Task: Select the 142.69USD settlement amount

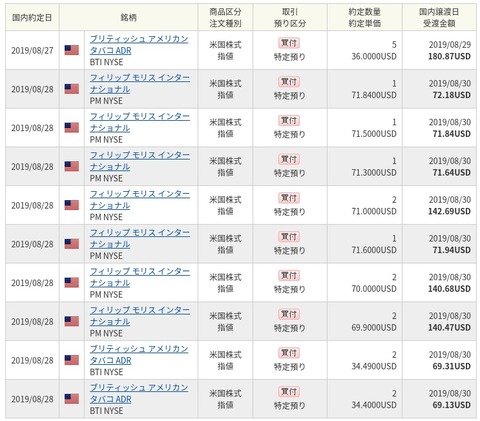Action: 449,211
